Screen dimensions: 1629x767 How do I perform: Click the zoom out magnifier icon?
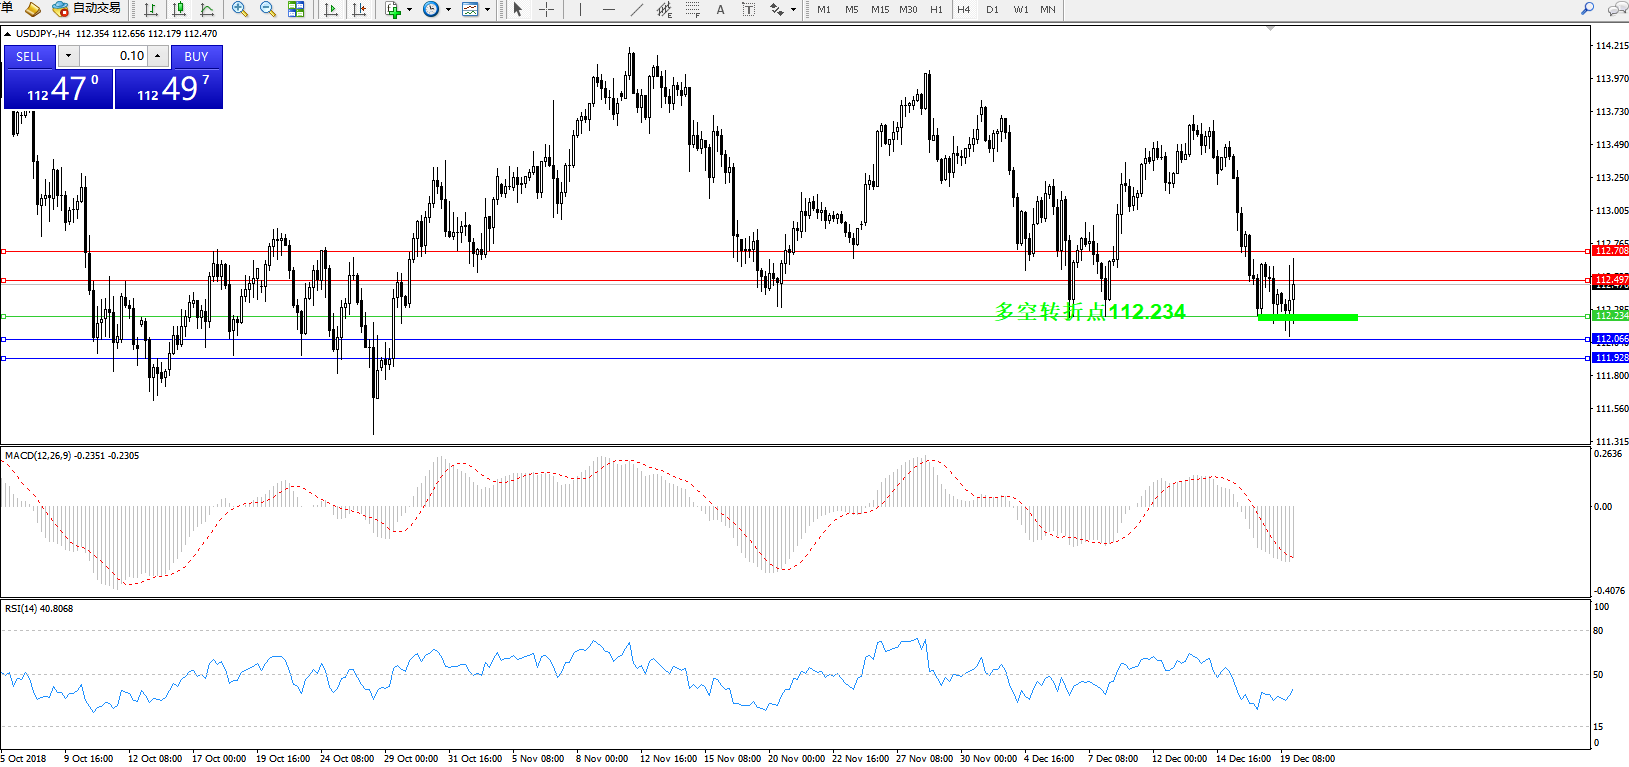coord(268,9)
